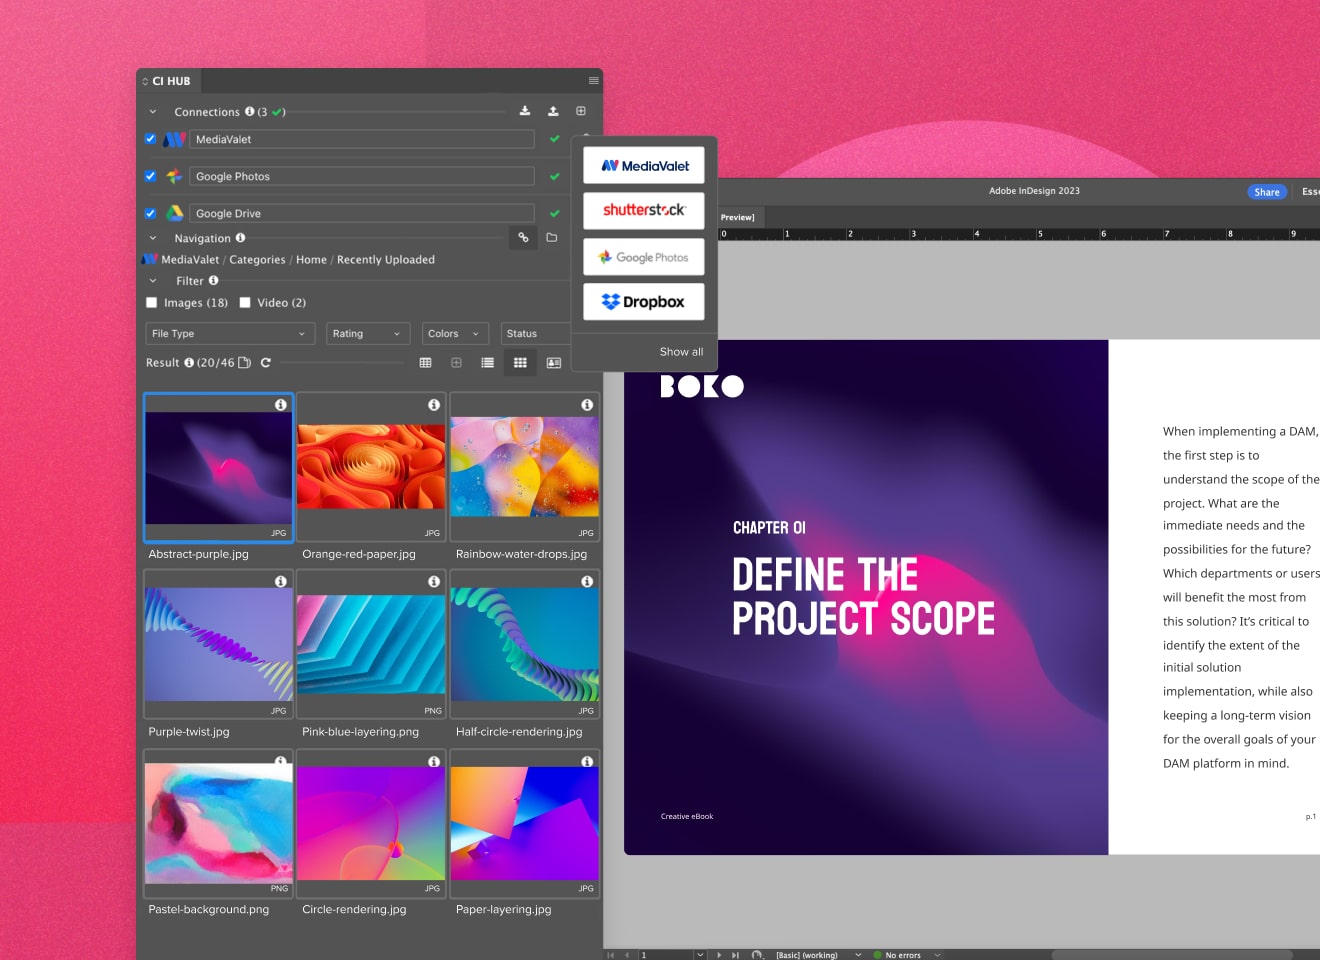Switch to thumbnail grid view icon
Viewport: 1320px width, 960px height.
520,363
